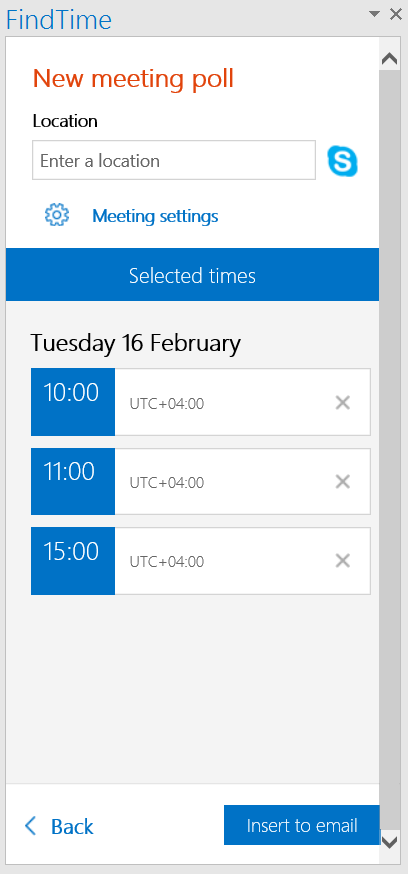Select the 11:00 blue time block
Screen dimensions: 408x874
coord(73,481)
